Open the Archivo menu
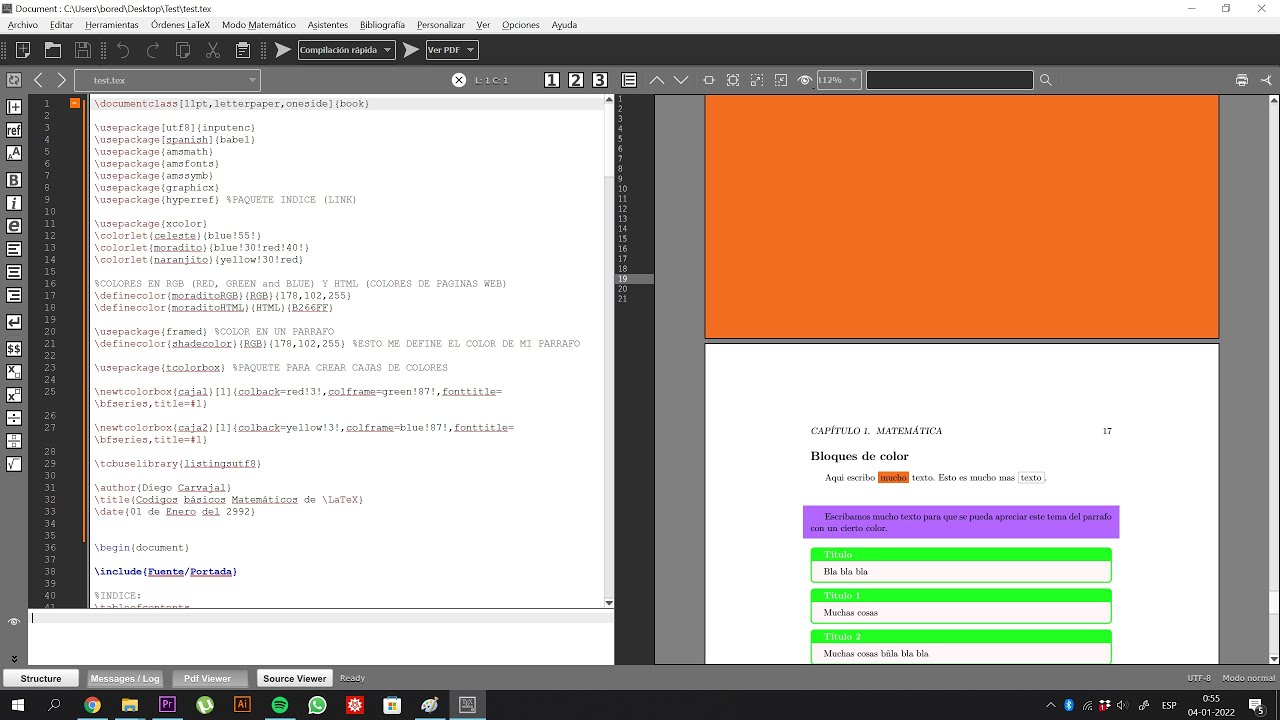 pos(23,25)
